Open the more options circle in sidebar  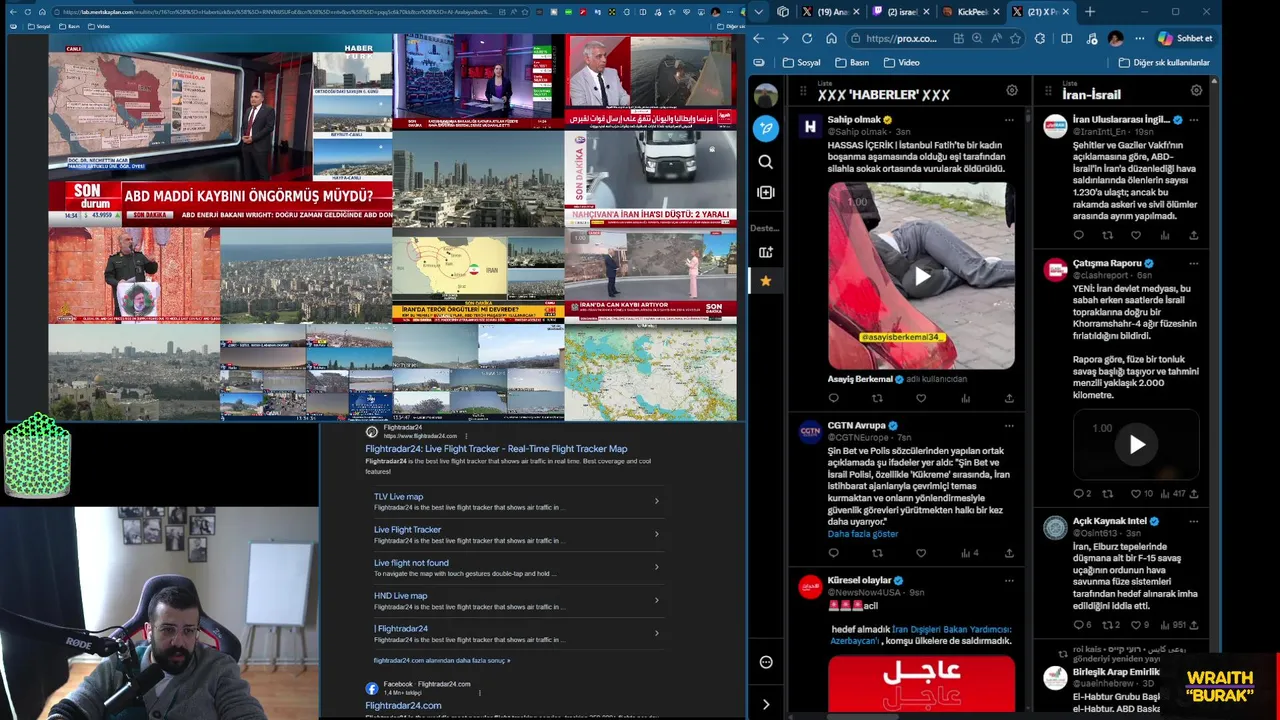pos(766,662)
